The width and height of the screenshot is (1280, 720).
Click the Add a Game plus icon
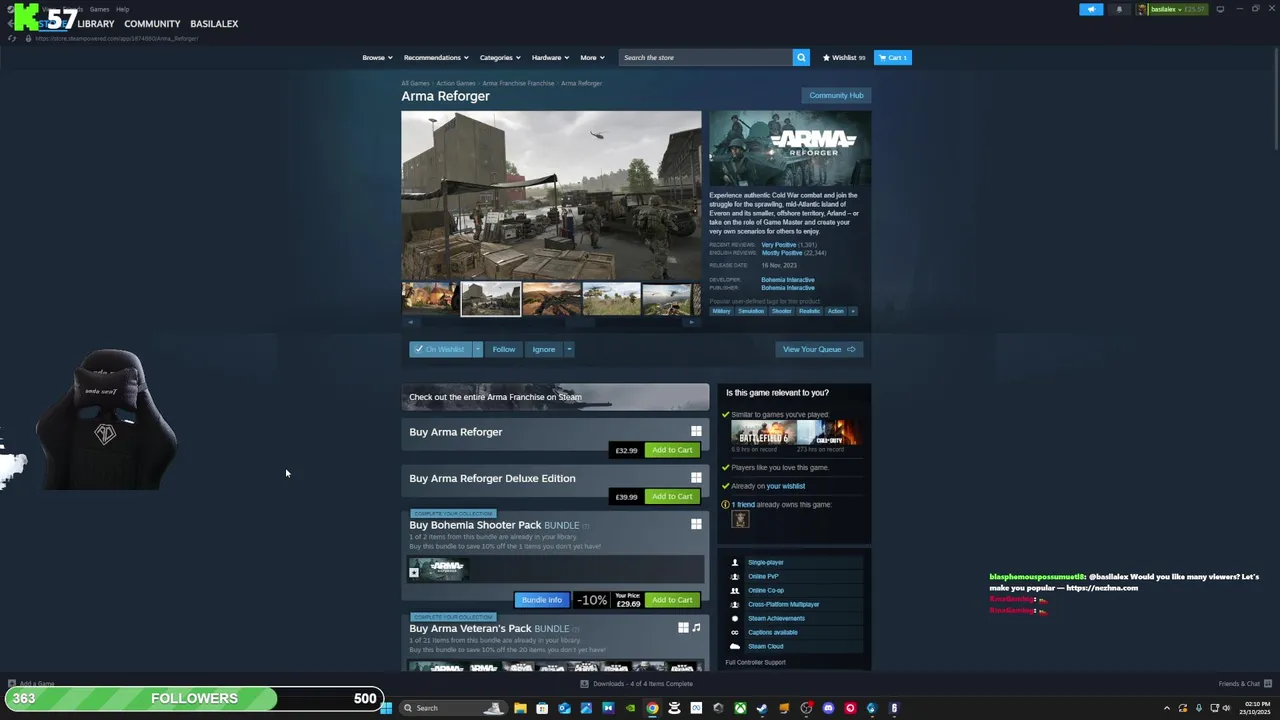coord(13,684)
